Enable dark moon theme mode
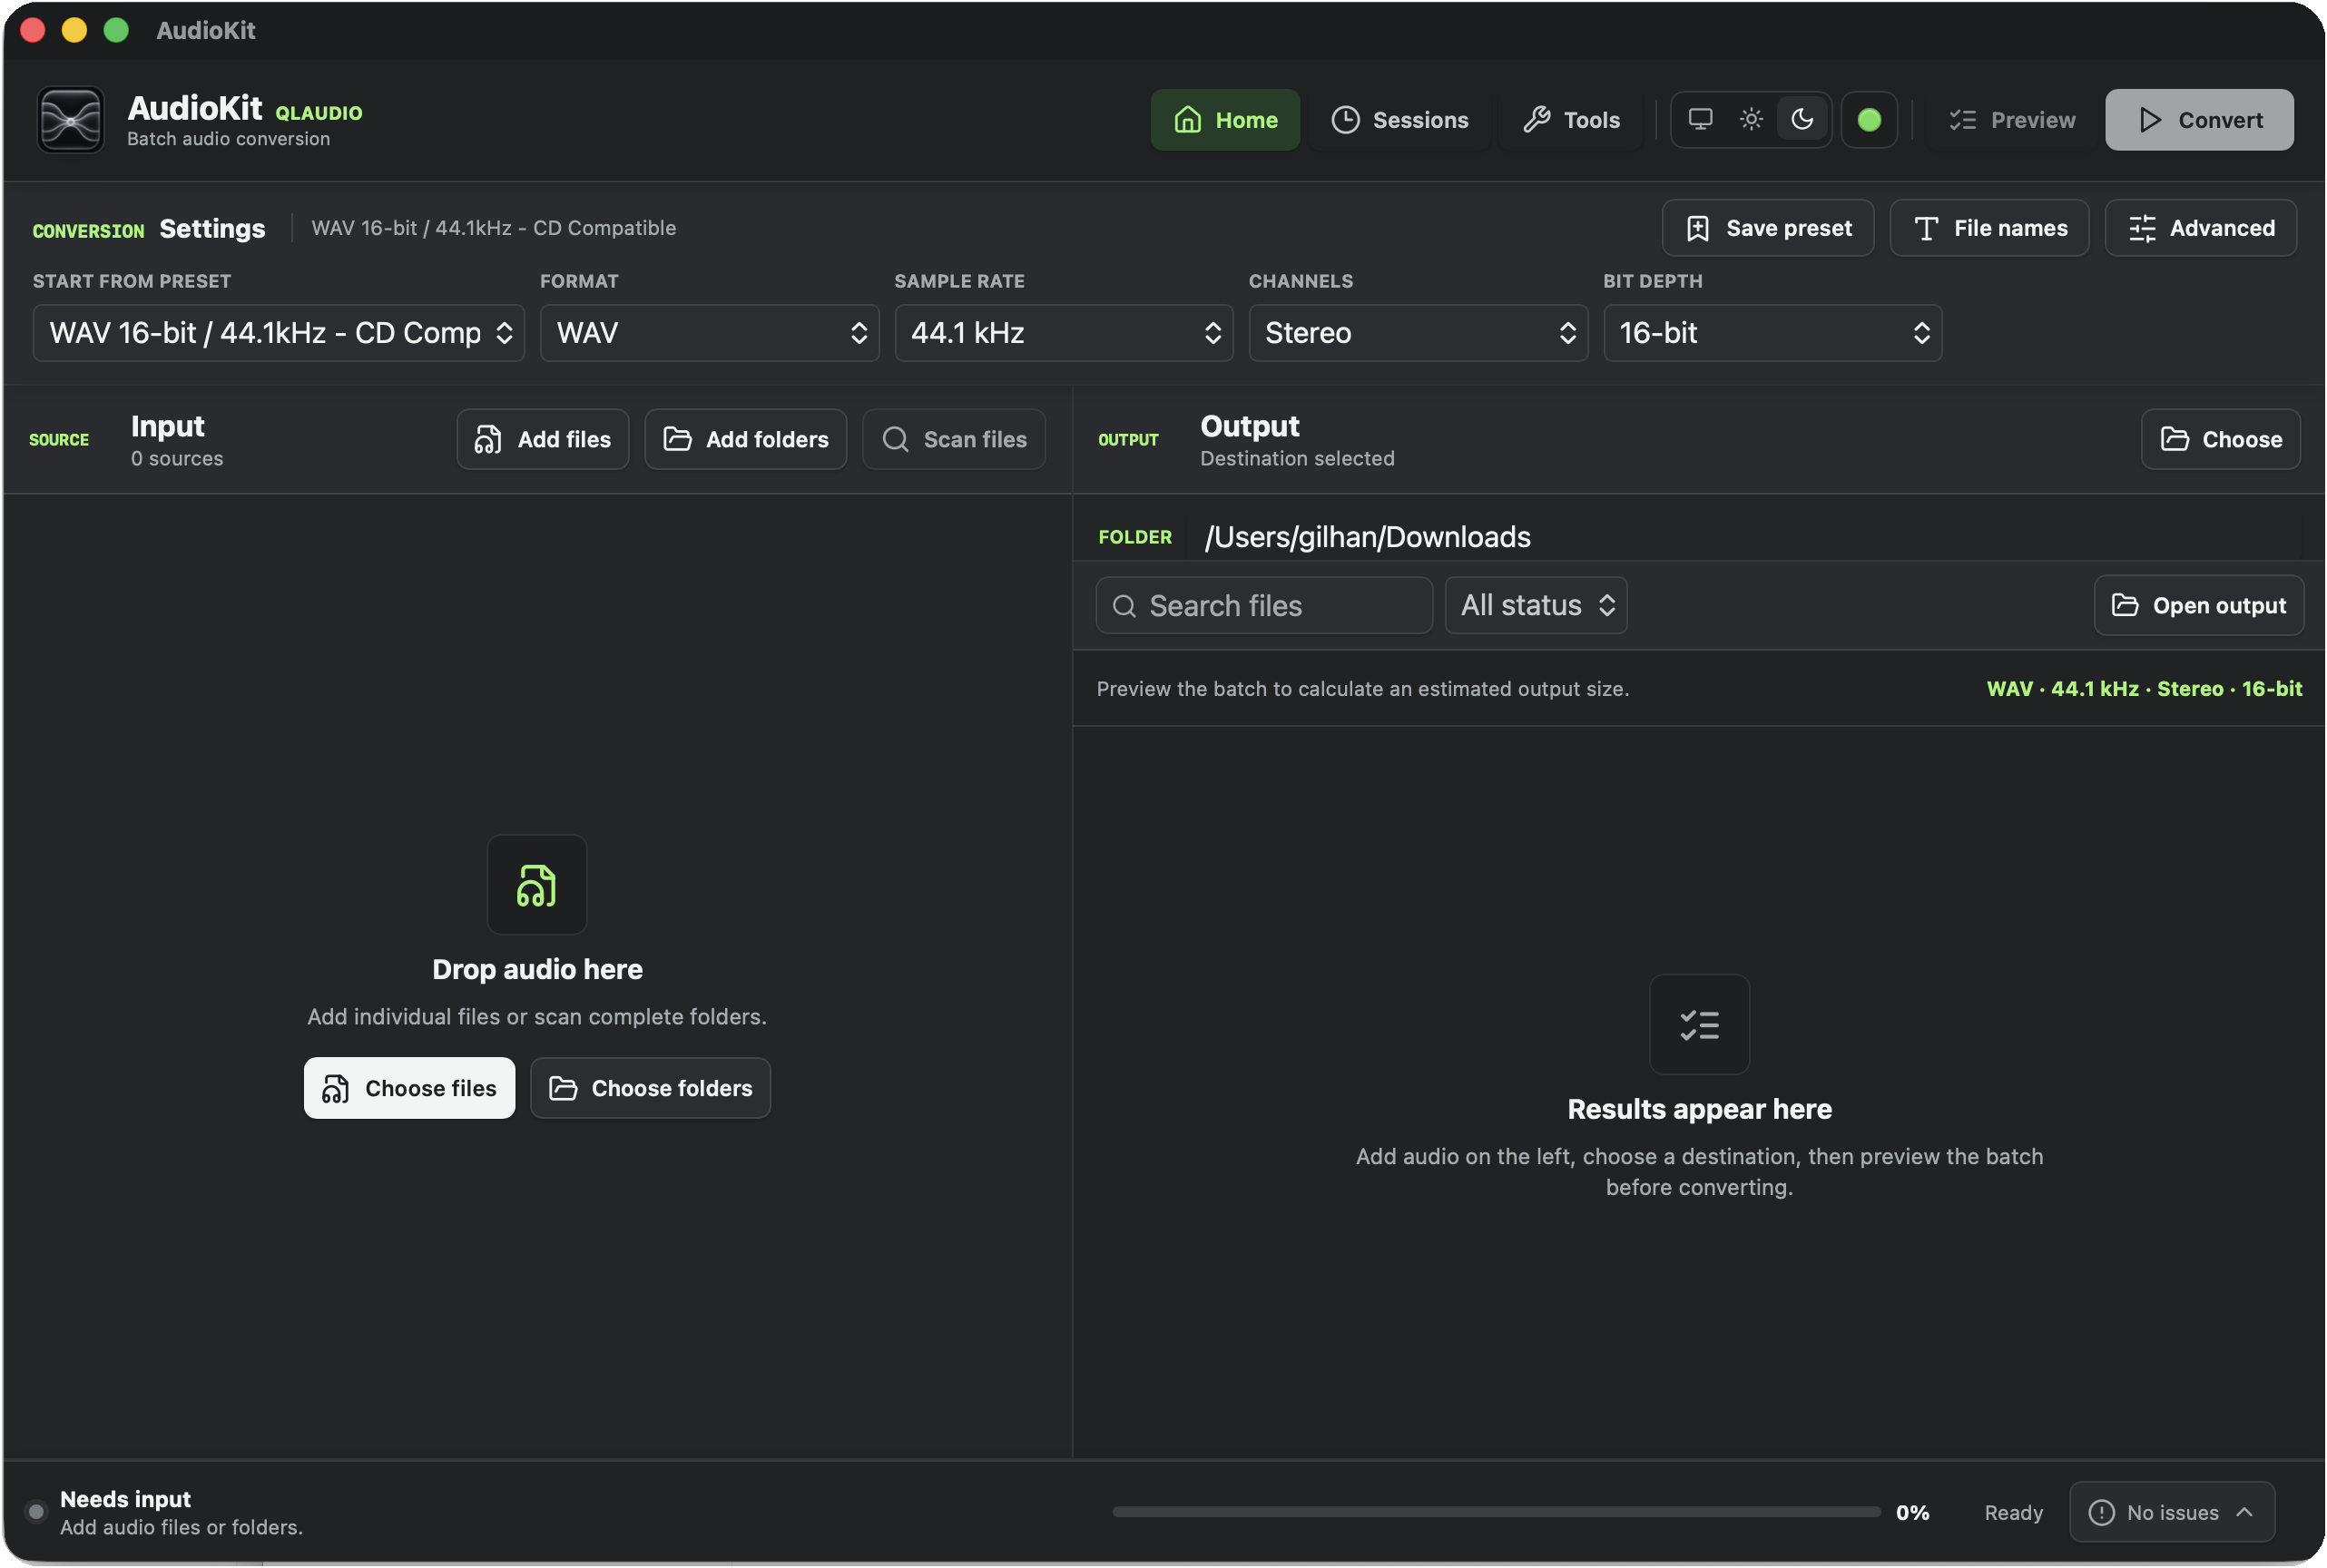This screenshot has width=2327, height=1568. (x=1802, y=120)
